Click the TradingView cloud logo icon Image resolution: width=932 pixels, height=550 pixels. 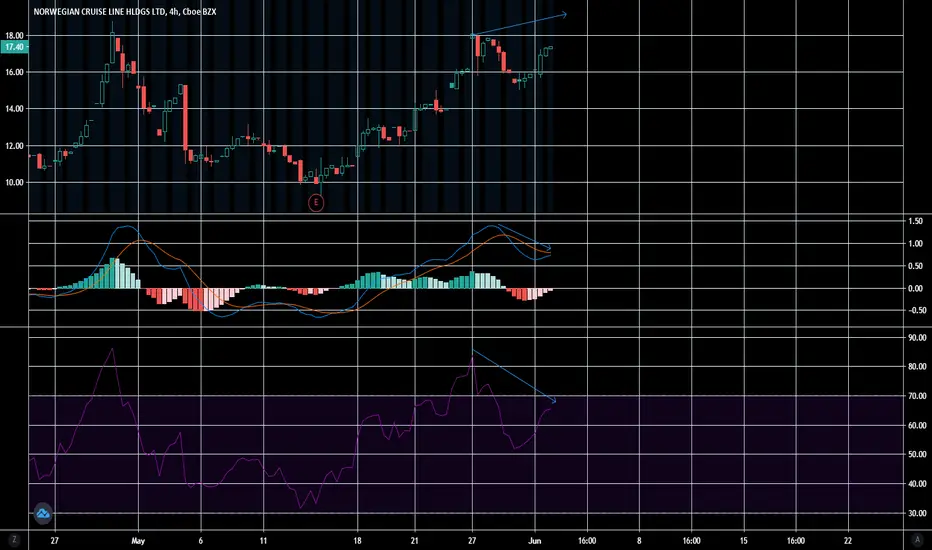pos(43,513)
